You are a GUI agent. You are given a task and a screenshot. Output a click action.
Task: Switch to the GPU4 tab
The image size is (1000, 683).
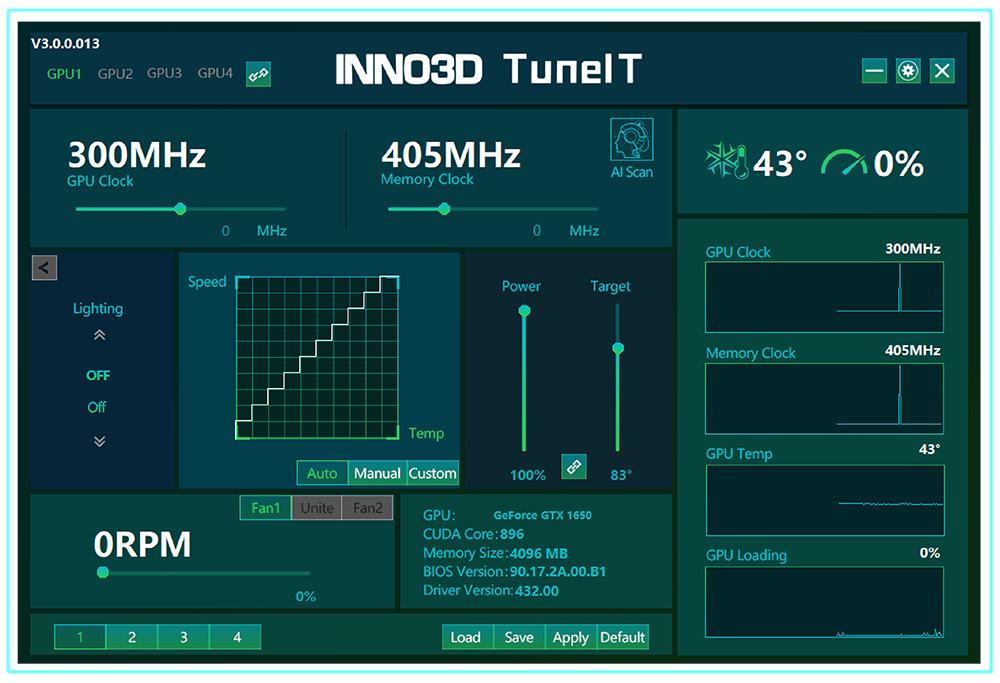(x=215, y=73)
